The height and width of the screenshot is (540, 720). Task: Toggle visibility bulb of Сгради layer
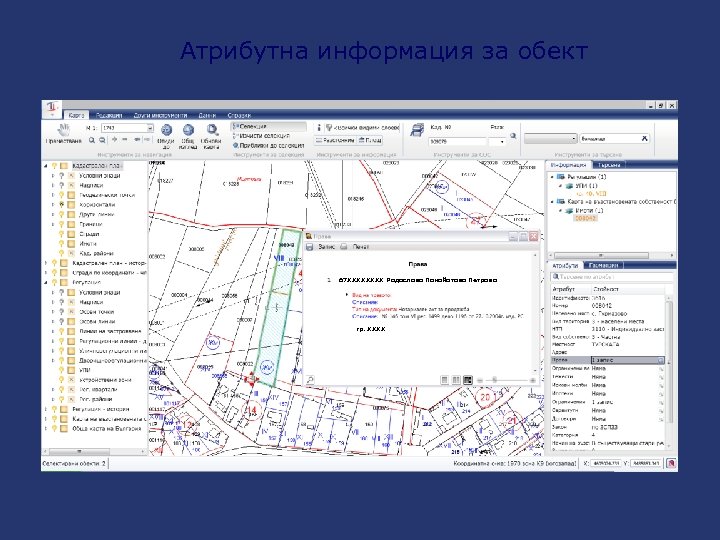[x=62, y=234]
